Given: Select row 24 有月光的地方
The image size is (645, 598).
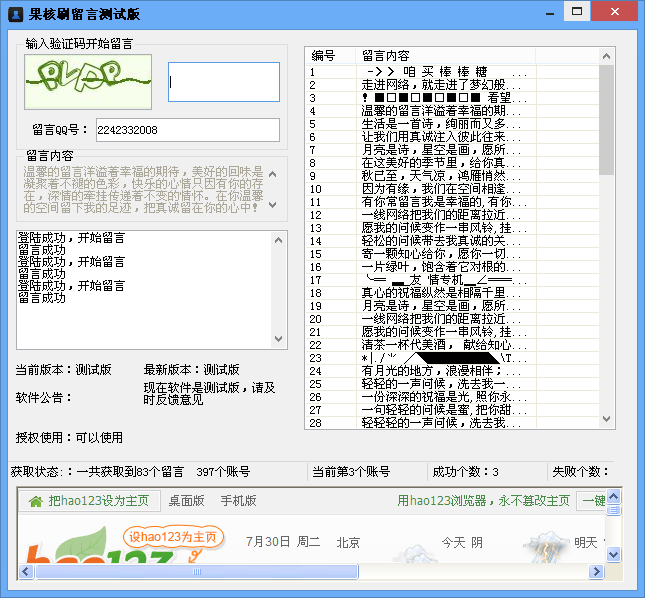Looking at the screenshot, I should (x=452, y=371).
